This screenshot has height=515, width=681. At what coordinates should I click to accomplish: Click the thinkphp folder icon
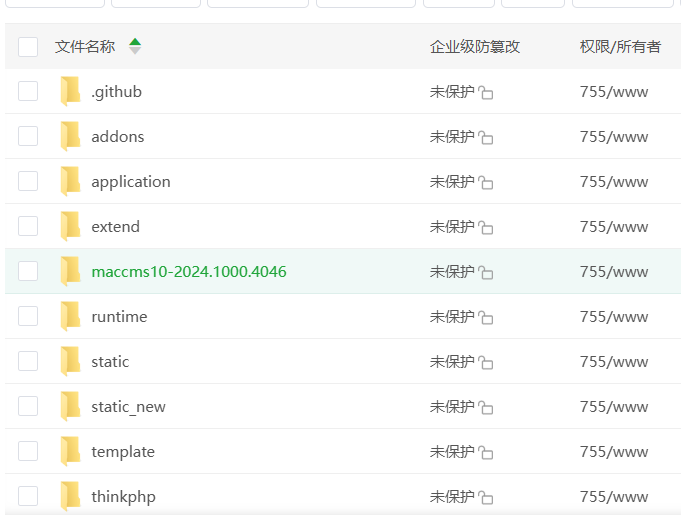click(70, 496)
